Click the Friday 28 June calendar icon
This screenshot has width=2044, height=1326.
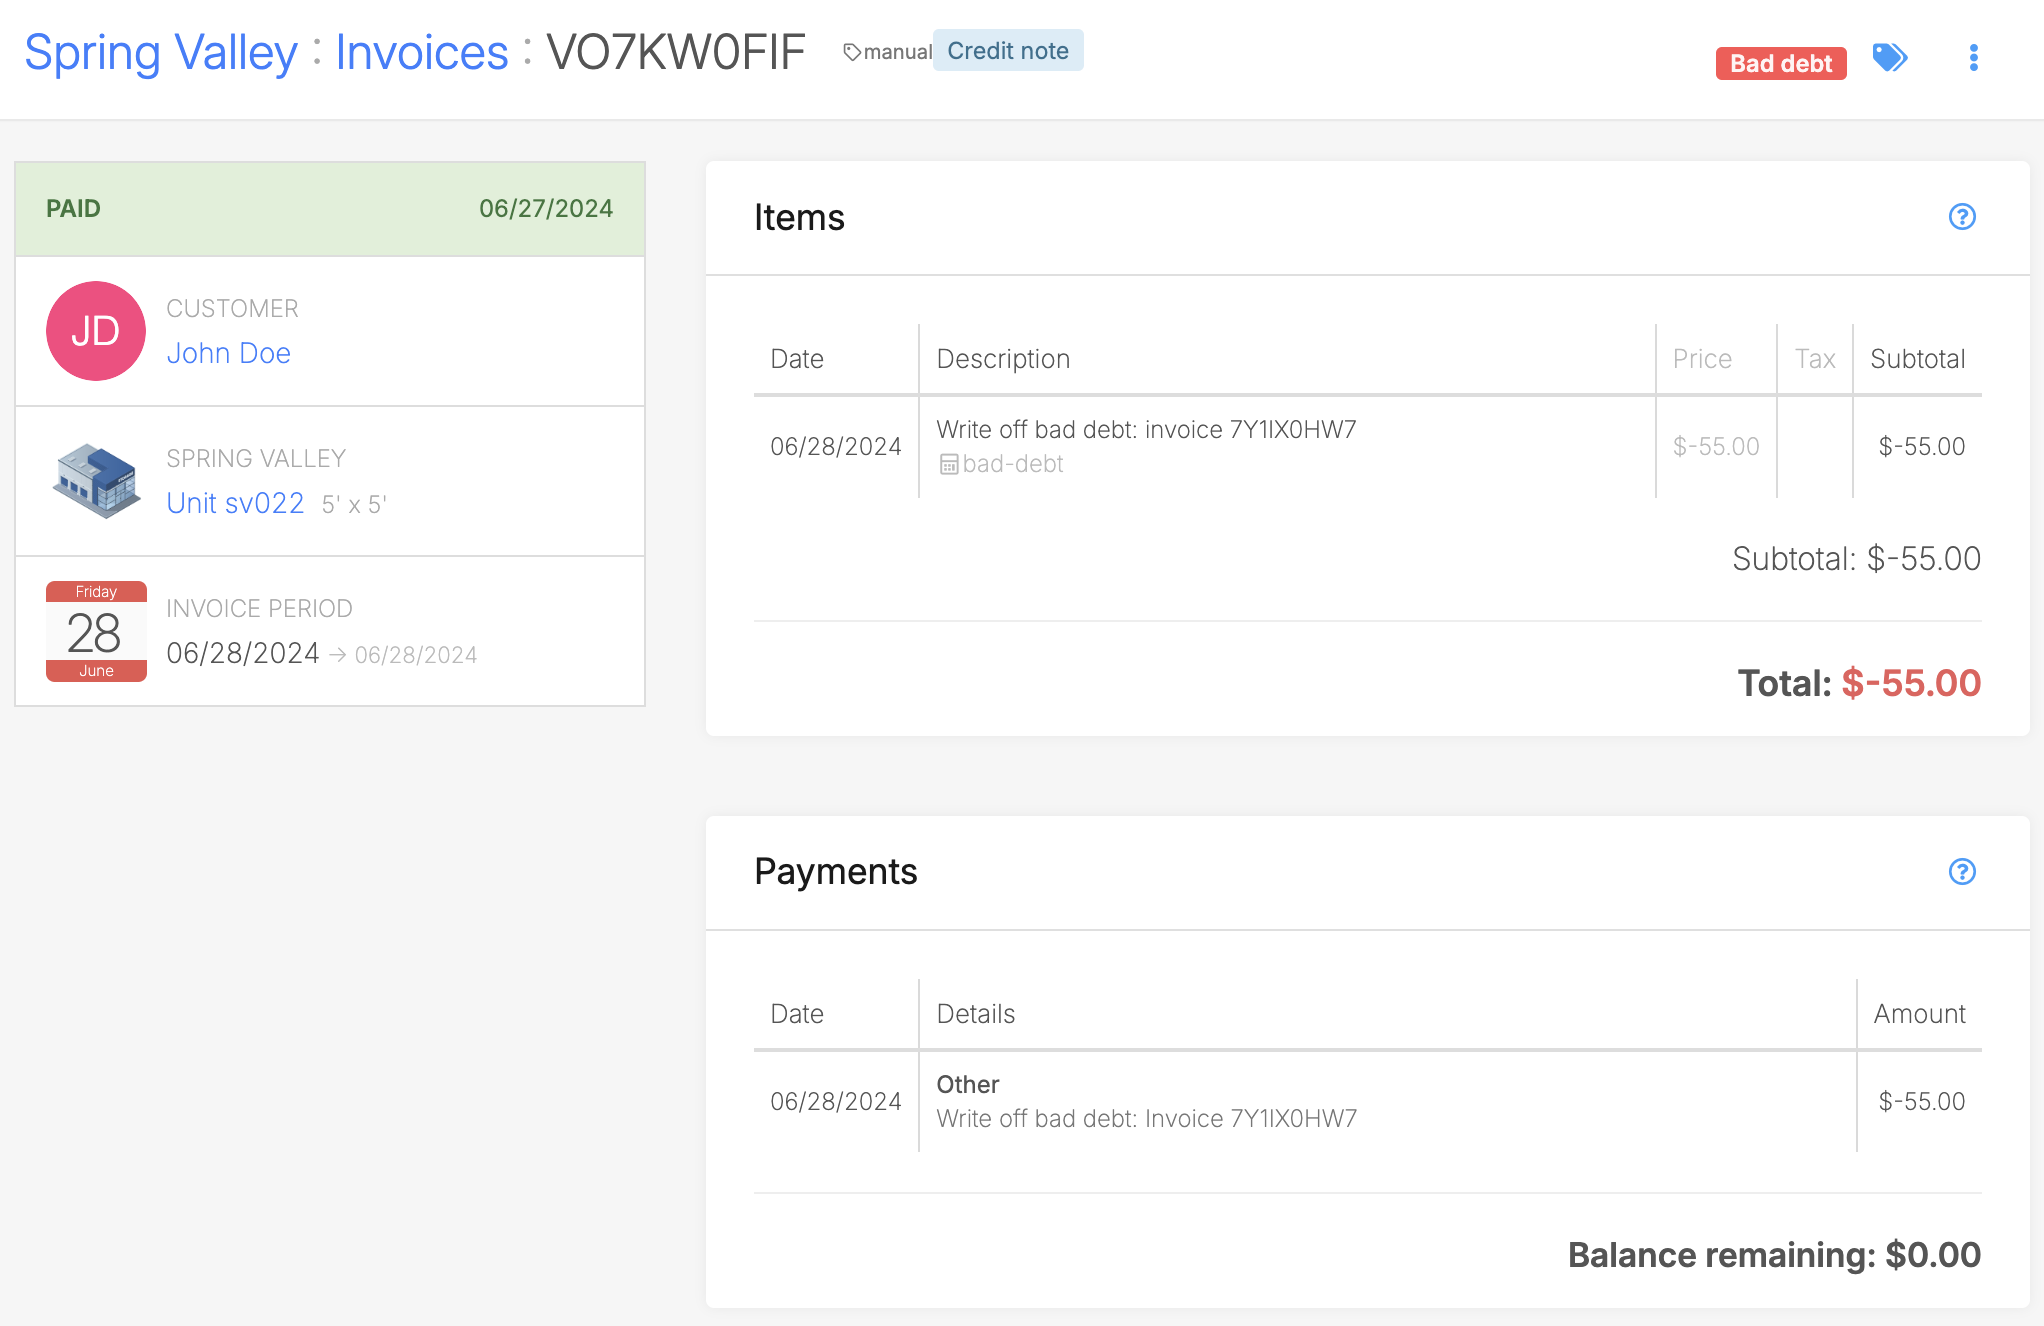point(96,631)
